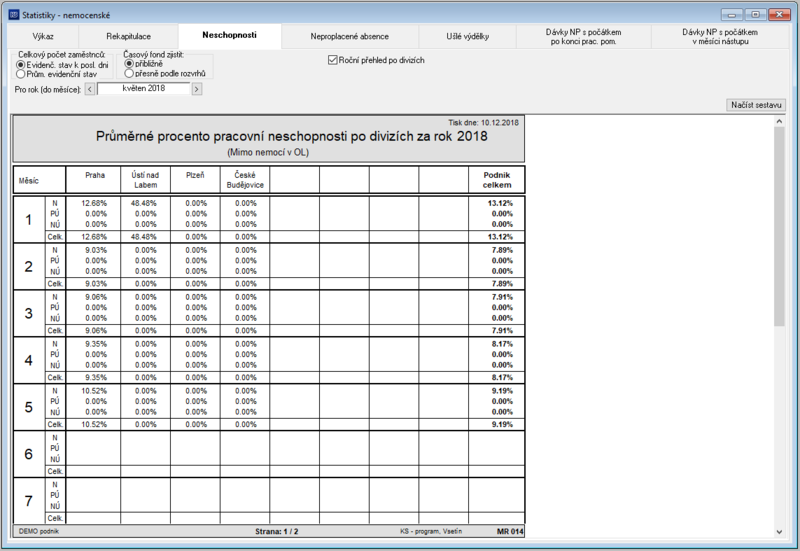
Task: Click the bold 13.12% total in month 1 N row
Action: [x=500, y=203]
